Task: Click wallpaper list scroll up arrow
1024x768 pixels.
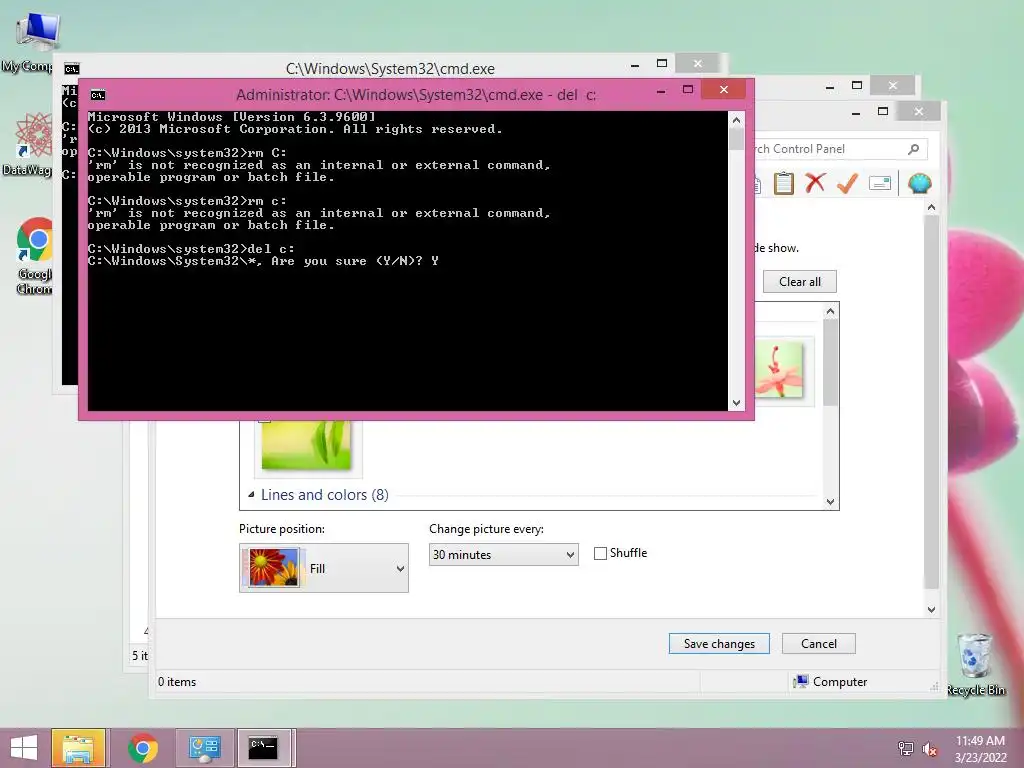Action: [830, 312]
